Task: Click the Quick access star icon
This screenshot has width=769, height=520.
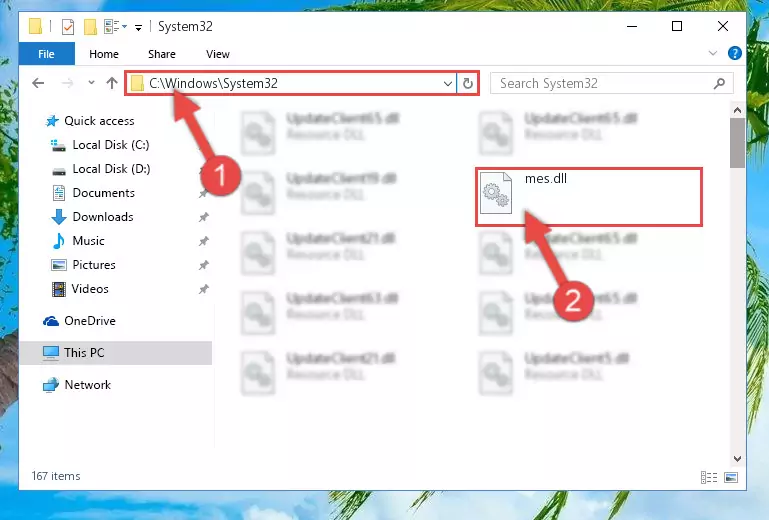Action: tap(51, 121)
